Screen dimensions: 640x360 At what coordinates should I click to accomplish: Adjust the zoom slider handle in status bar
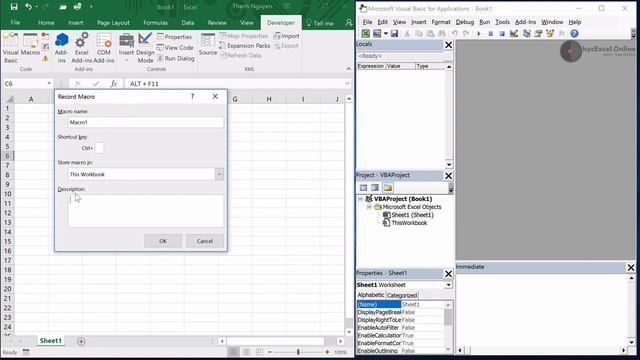pos(298,352)
